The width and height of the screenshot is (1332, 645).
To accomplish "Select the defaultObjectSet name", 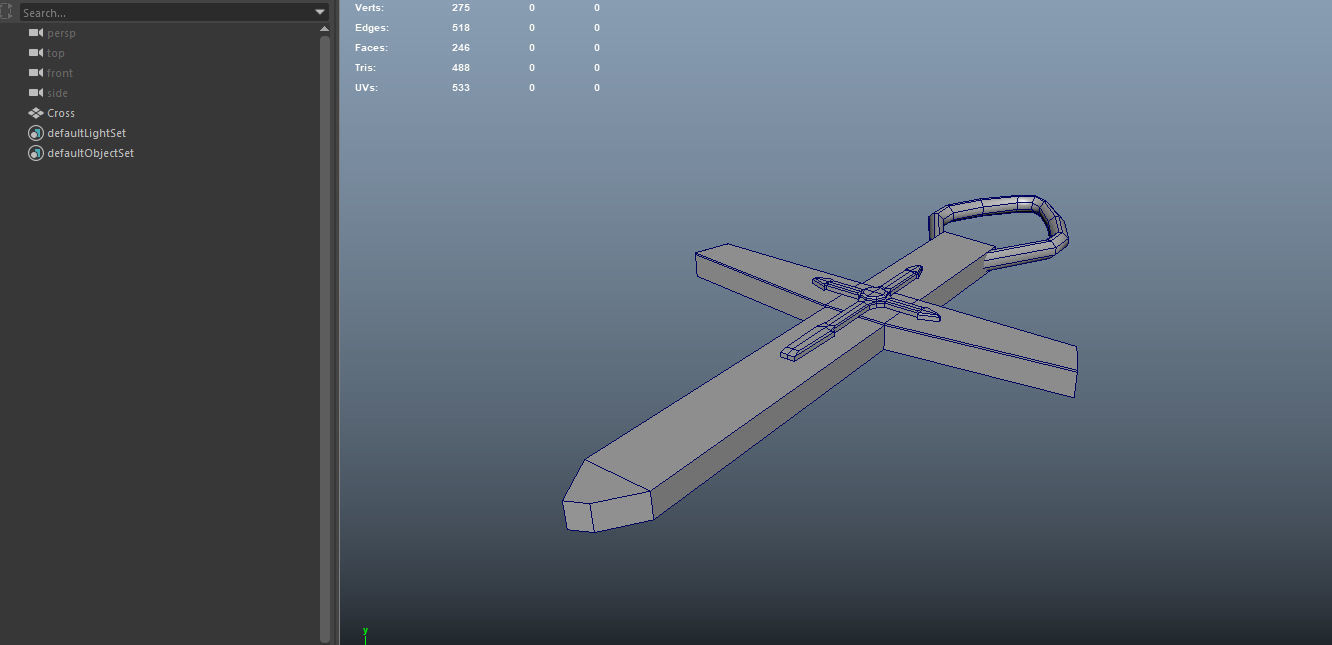I will pyautogui.click(x=90, y=153).
